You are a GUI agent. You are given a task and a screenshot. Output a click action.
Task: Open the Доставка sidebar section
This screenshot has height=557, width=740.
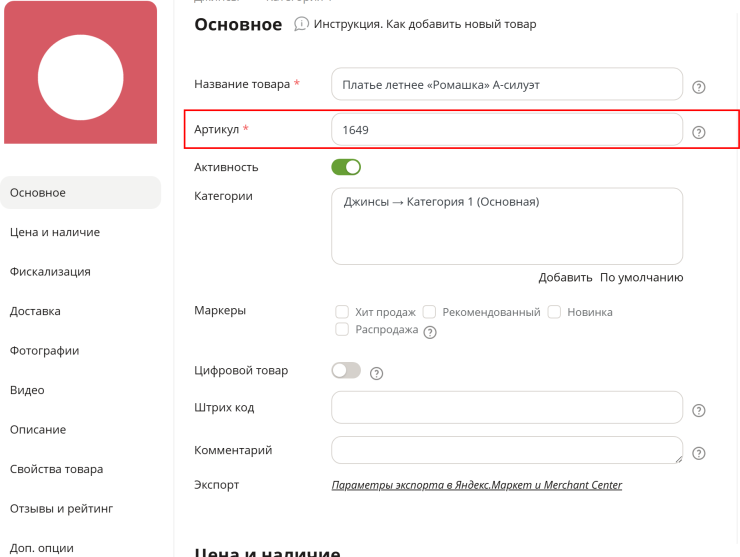pos(35,312)
